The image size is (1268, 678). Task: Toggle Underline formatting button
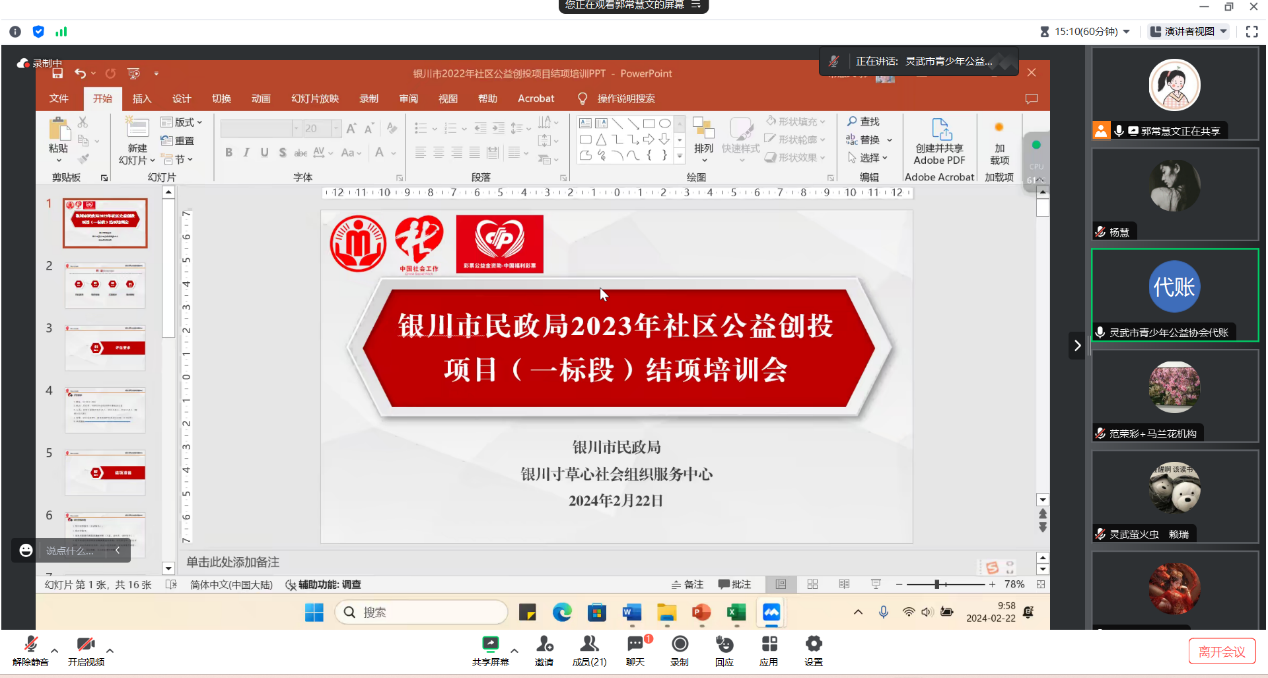click(x=265, y=153)
